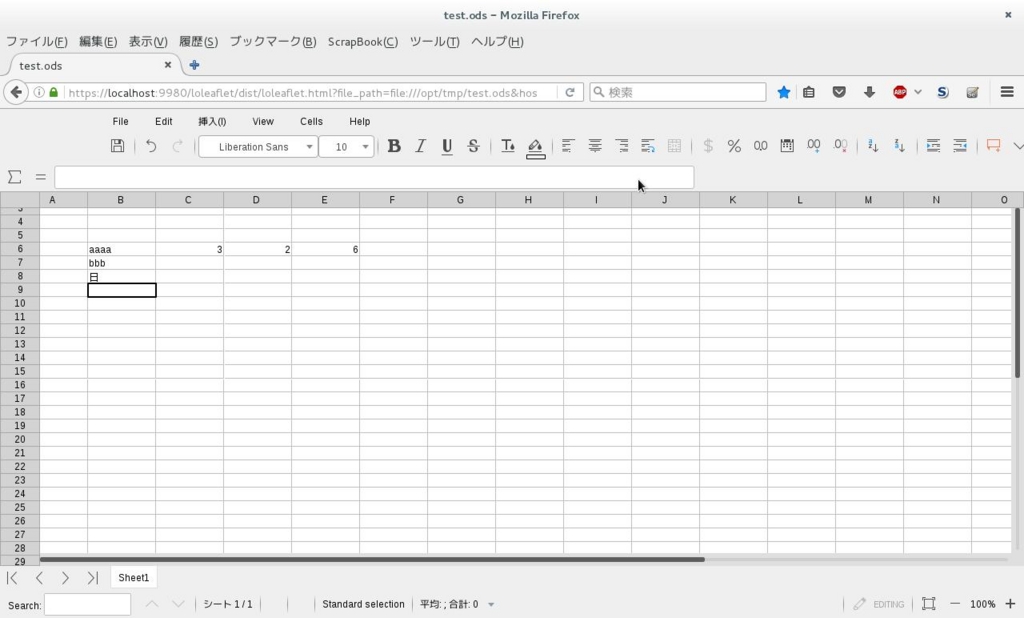Sort selection descending
Image resolution: width=1024 pixels, height=618 pixels.
pyautogui.click(x=900, y=146)
